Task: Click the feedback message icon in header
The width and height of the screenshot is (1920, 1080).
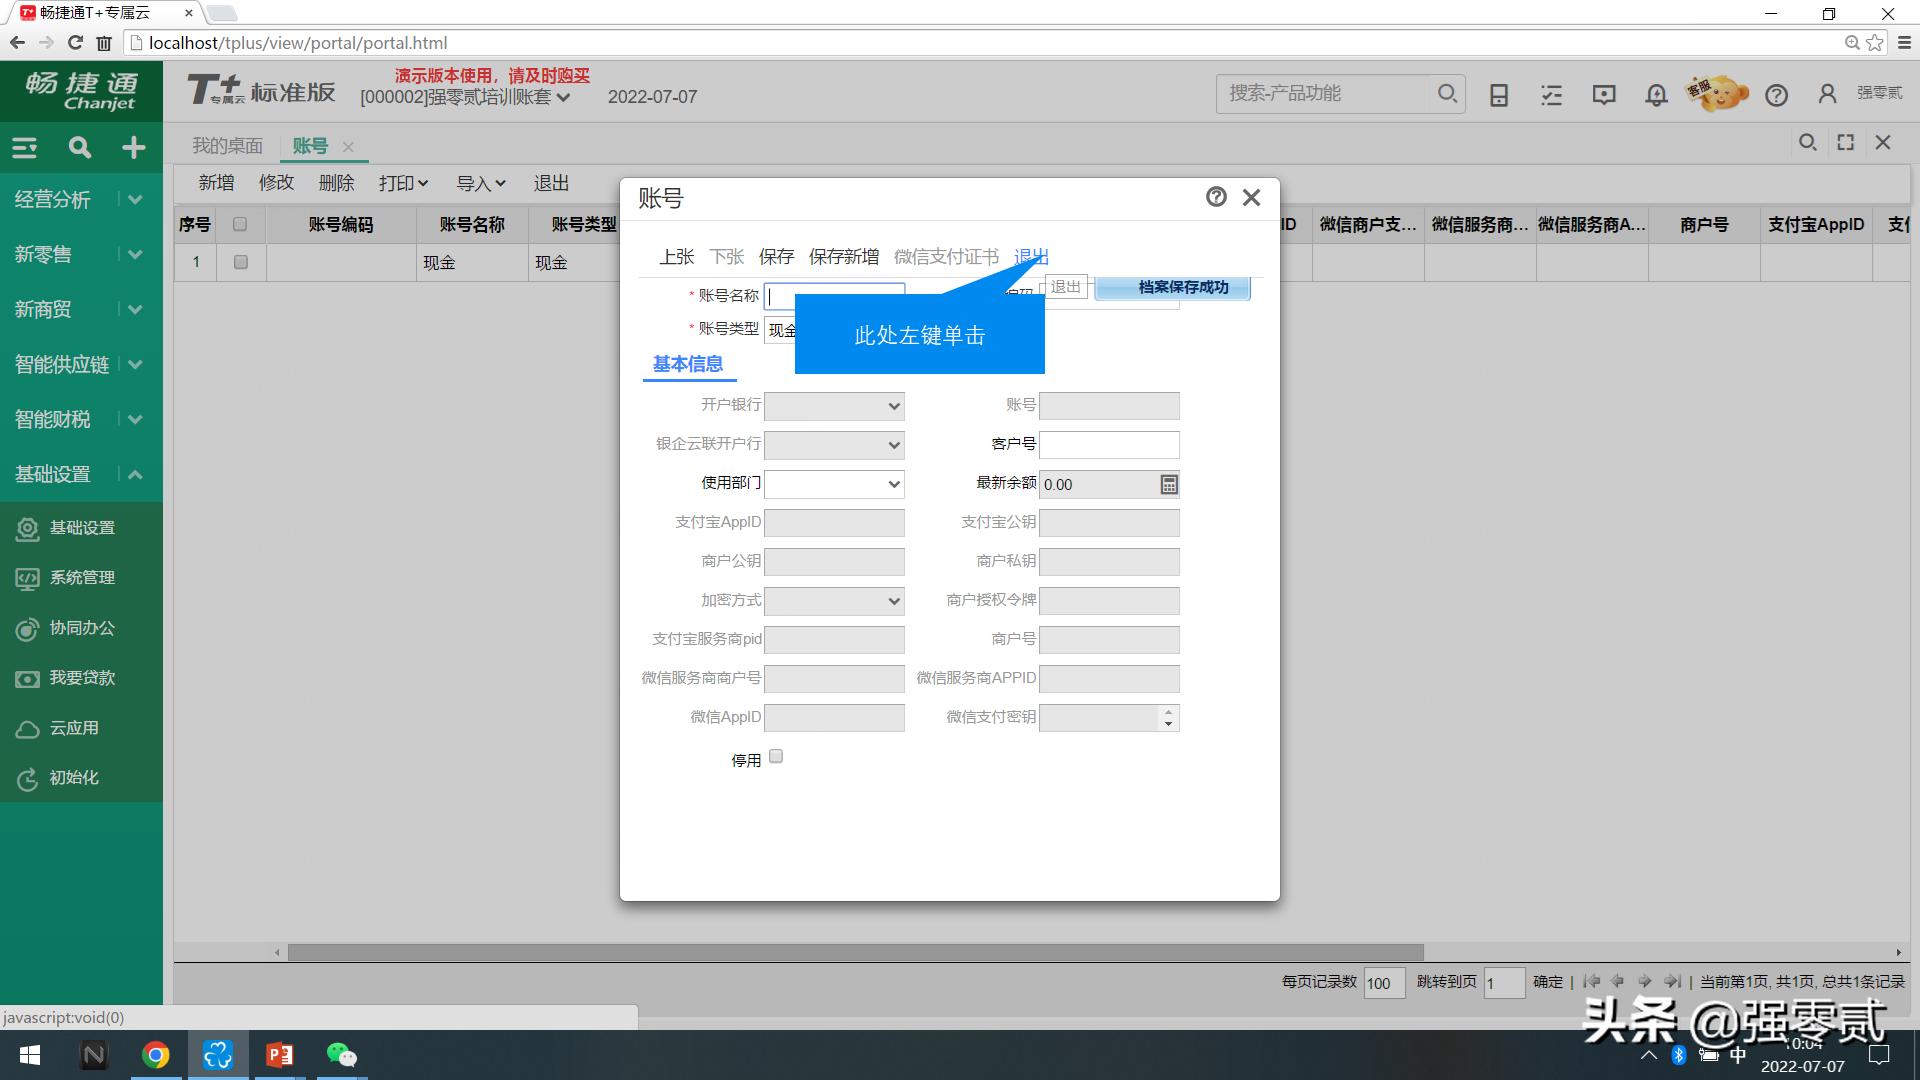Action: [x=1603, y=94]
